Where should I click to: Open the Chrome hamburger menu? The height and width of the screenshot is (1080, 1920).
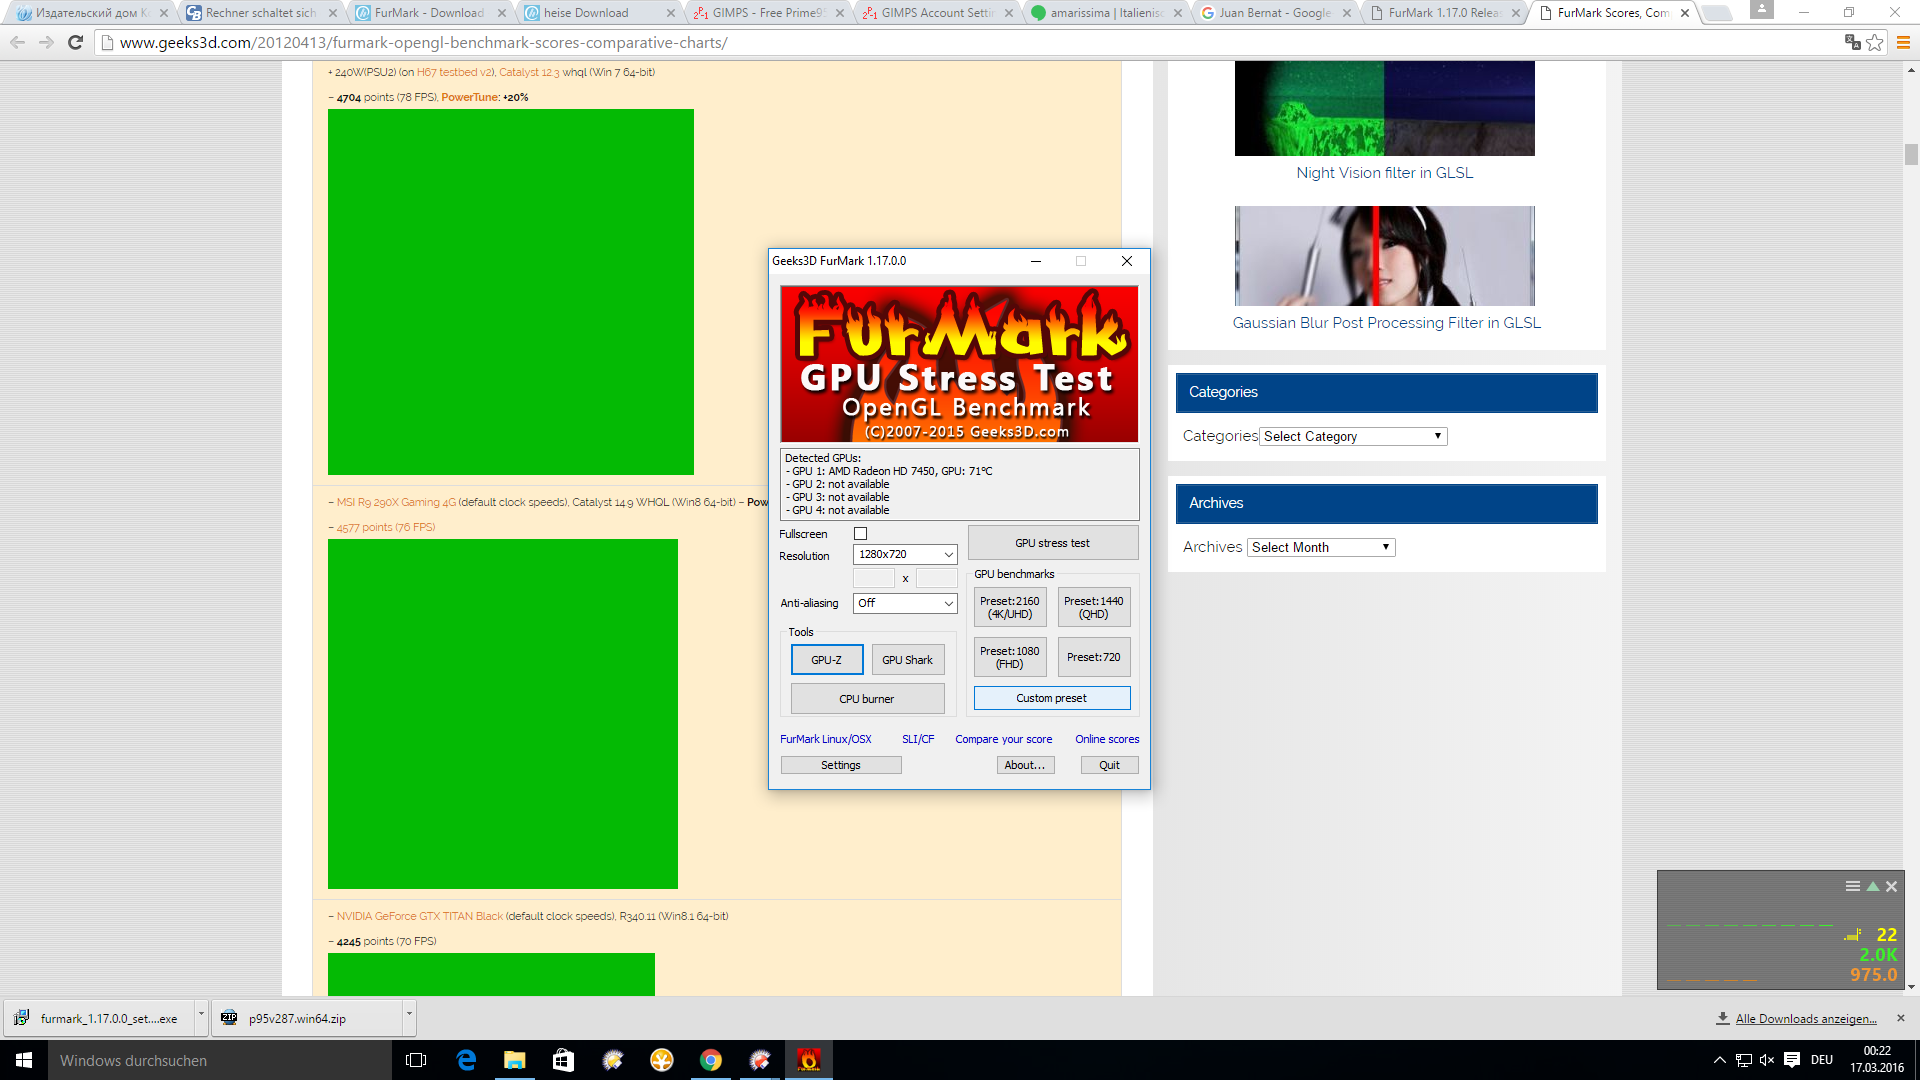click(1903, 43)
